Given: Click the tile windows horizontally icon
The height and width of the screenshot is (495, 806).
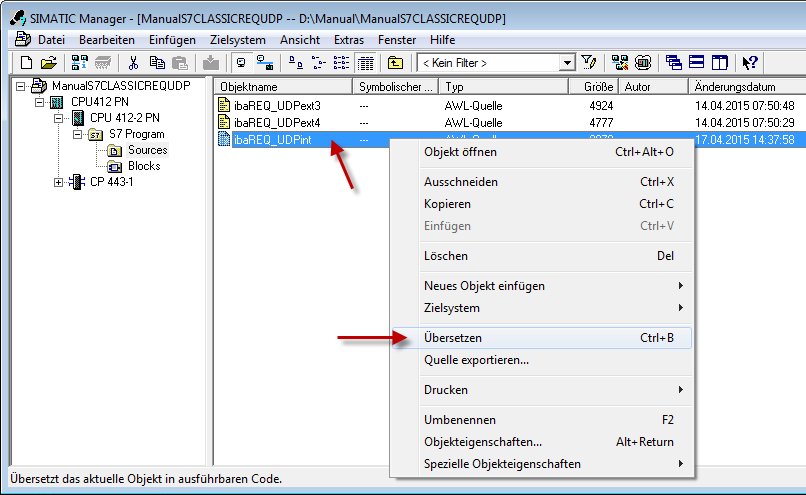Looking at the screenshot, I should [697, 63].
